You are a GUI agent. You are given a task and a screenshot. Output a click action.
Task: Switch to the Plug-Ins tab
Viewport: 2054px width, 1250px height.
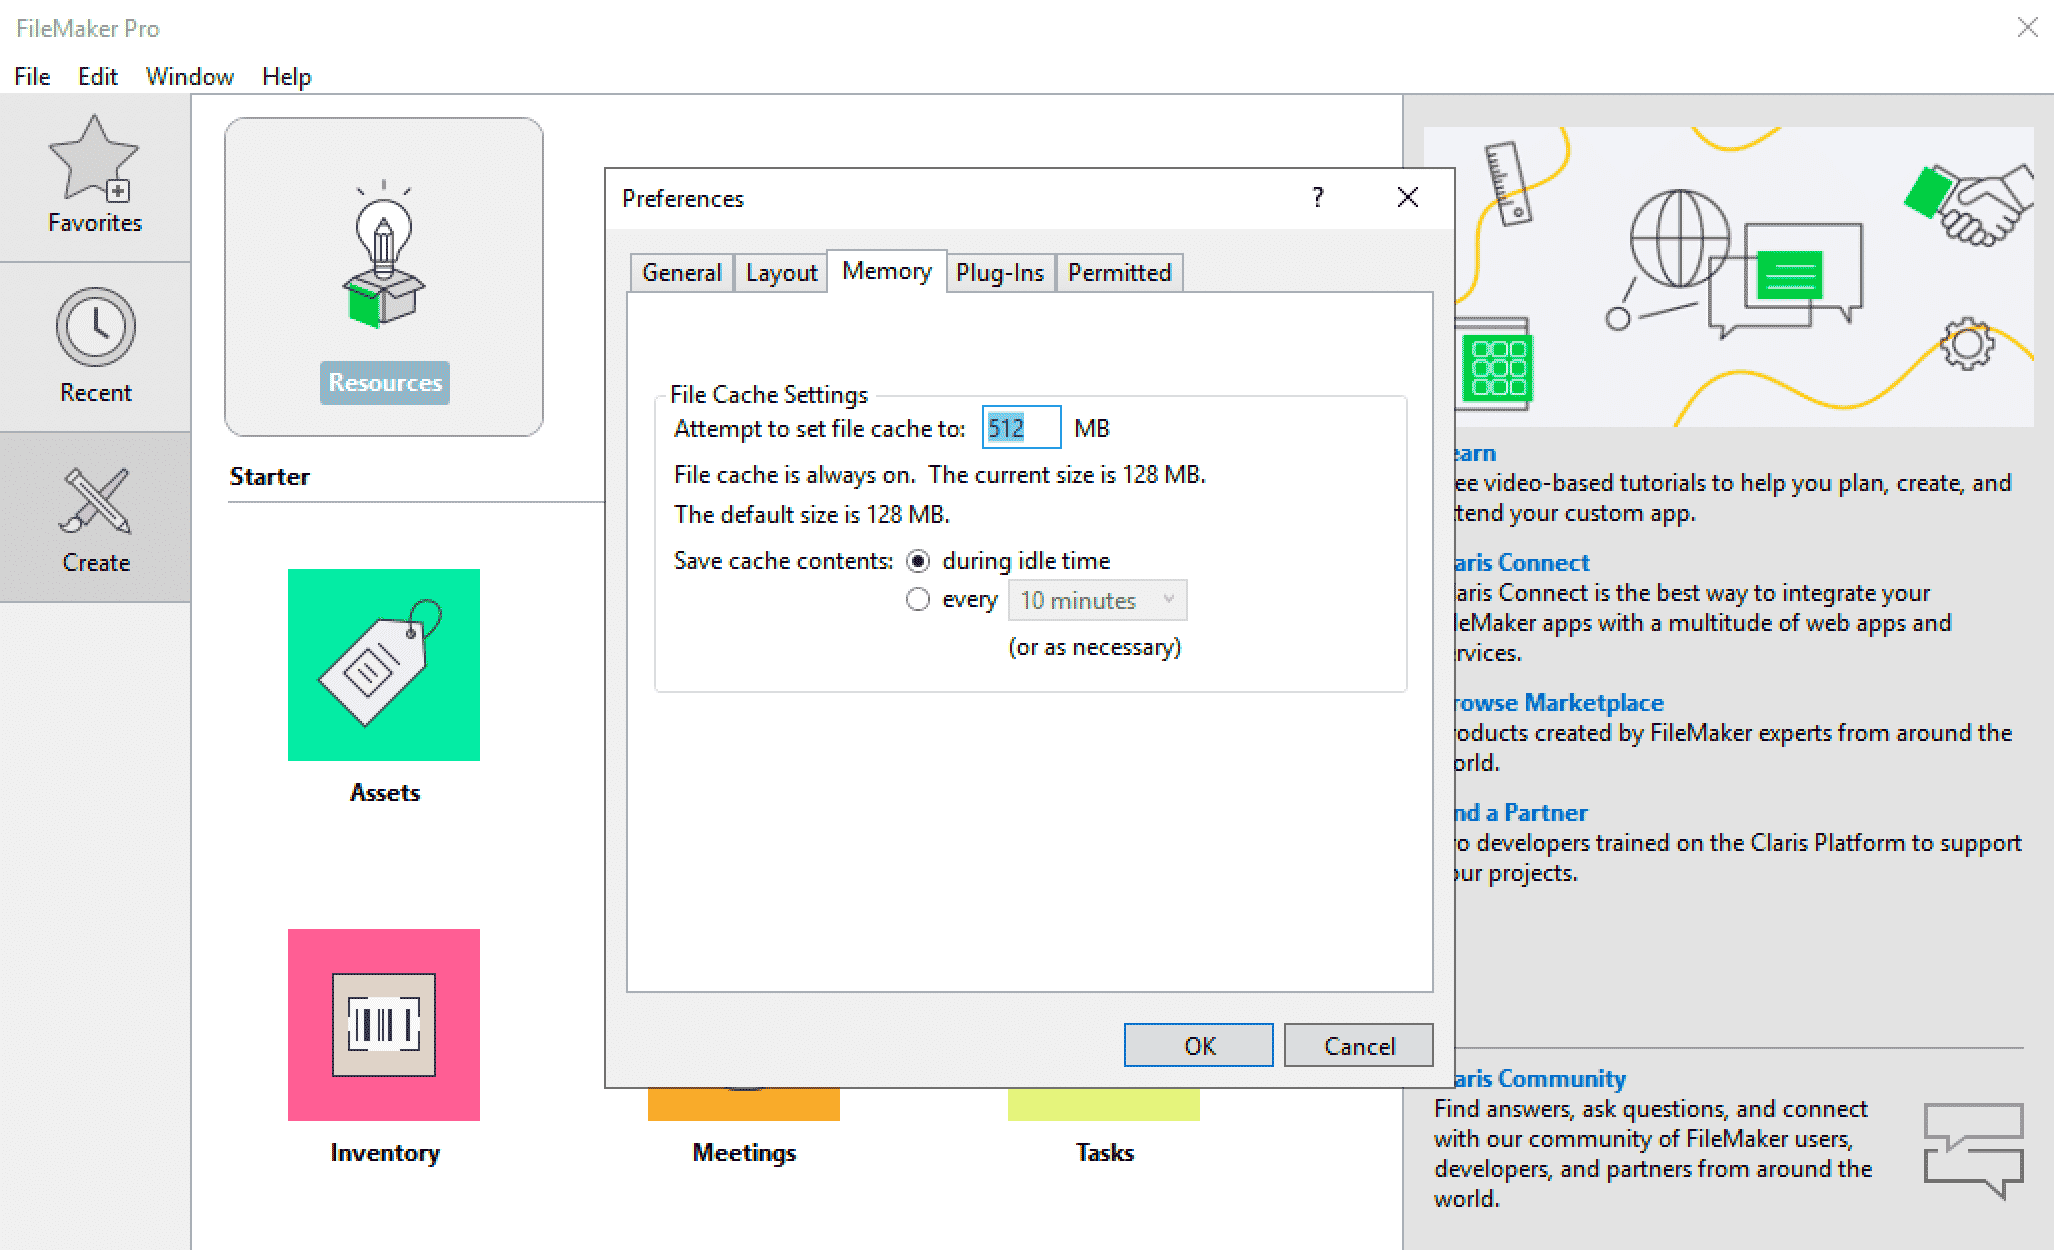[x=1000, y=273]
